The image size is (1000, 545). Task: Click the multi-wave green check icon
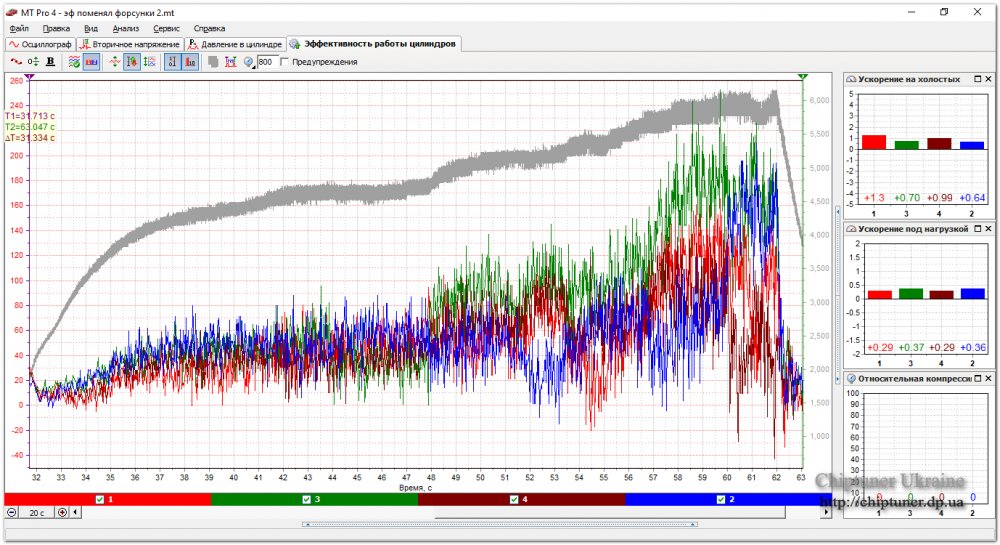point(74,62)
